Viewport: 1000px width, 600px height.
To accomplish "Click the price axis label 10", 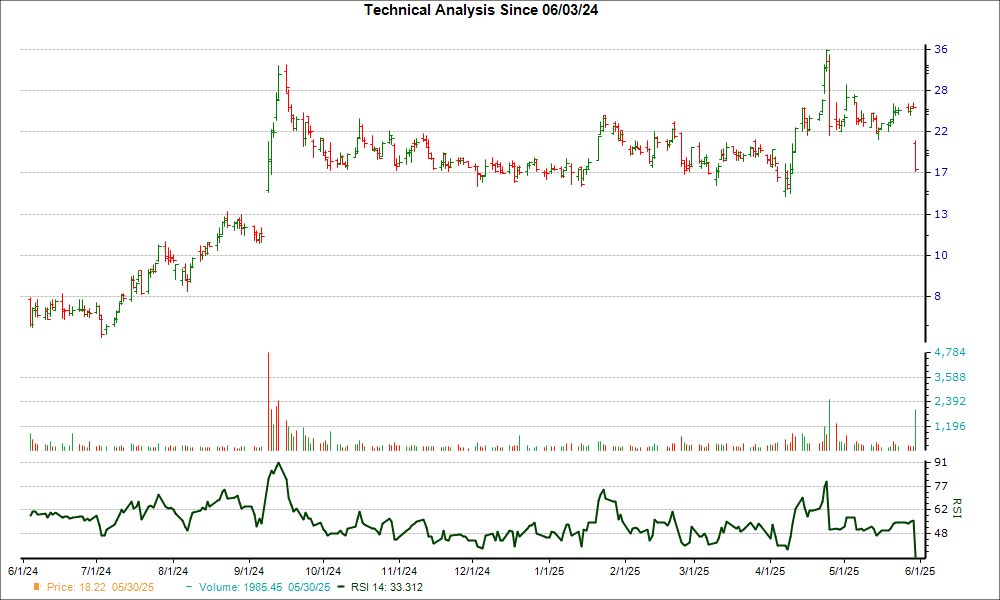I will point(941,255).
